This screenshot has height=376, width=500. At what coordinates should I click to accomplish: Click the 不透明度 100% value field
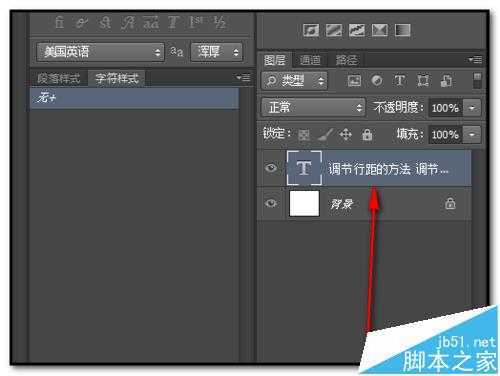(445, 108)
